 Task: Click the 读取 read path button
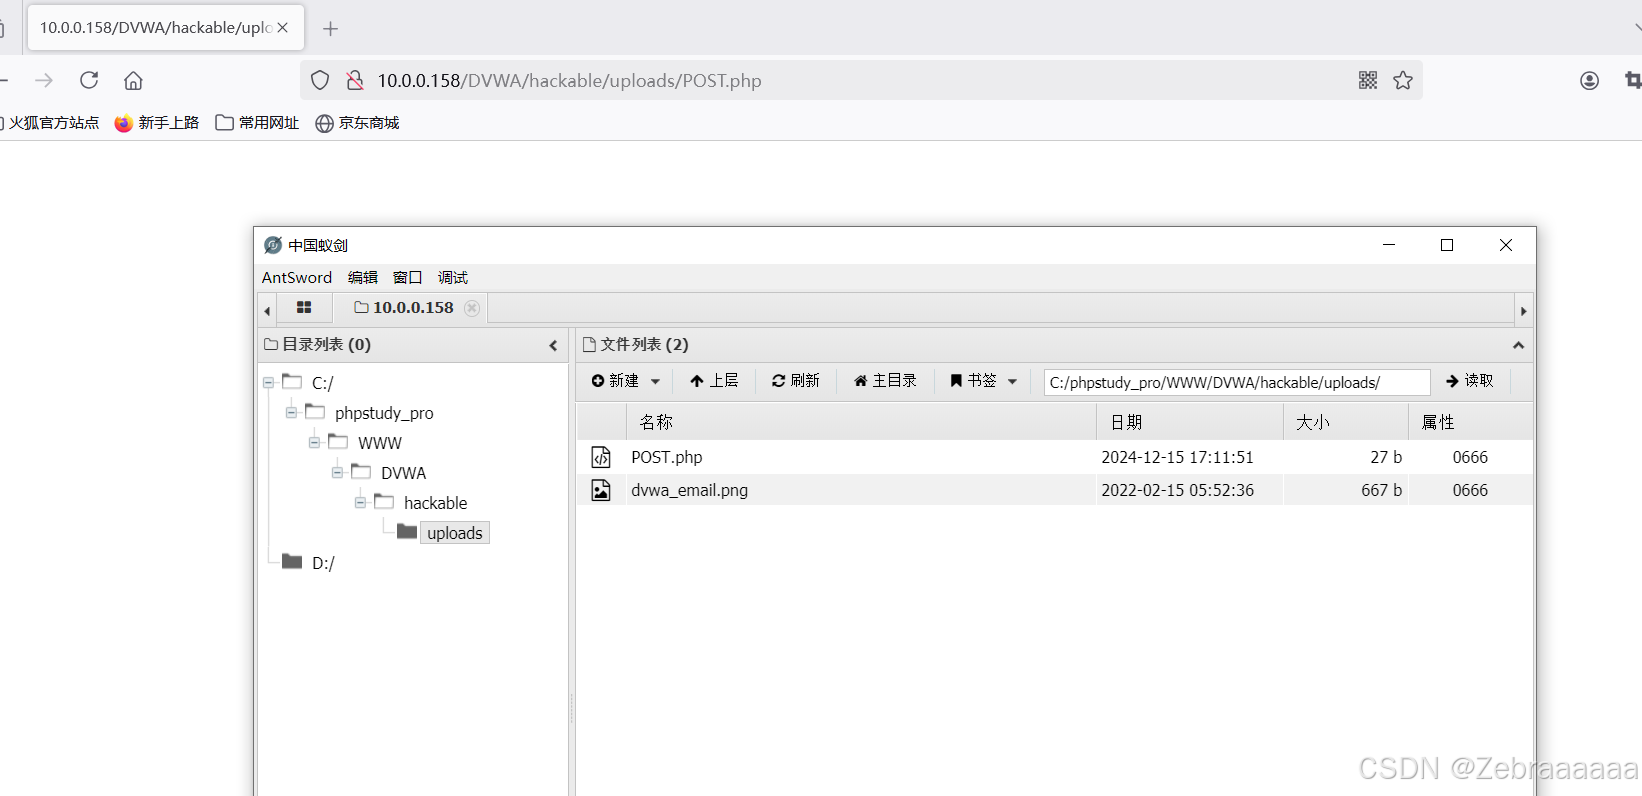coord(1470,381)
